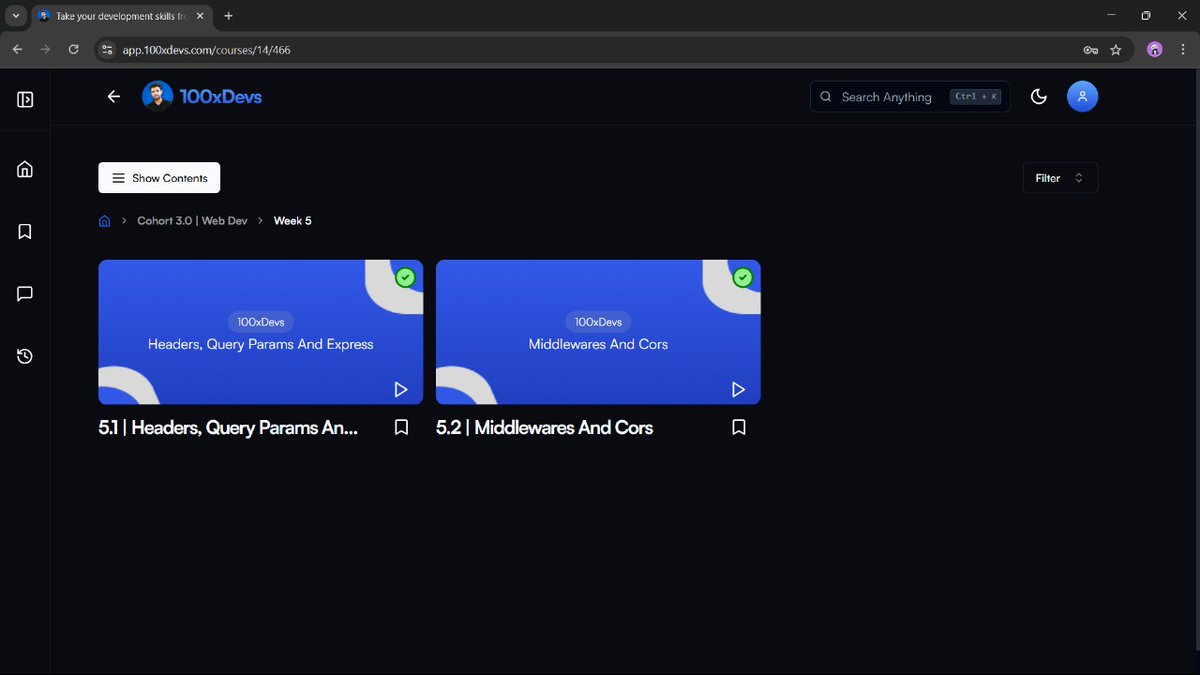Click the 100xDevs brand name link

(x=221, y=96)
